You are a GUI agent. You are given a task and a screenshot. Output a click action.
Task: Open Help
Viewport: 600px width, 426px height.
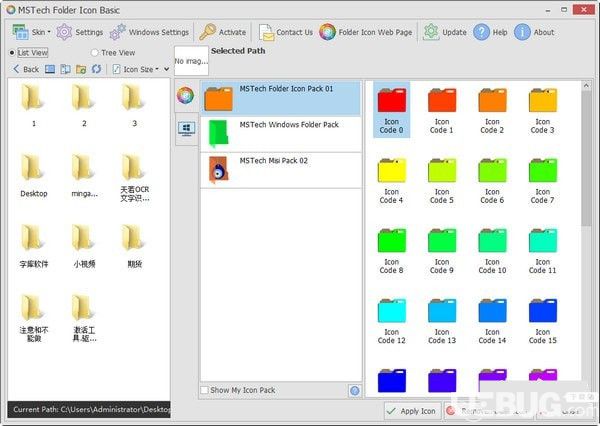tap(490, 32)
